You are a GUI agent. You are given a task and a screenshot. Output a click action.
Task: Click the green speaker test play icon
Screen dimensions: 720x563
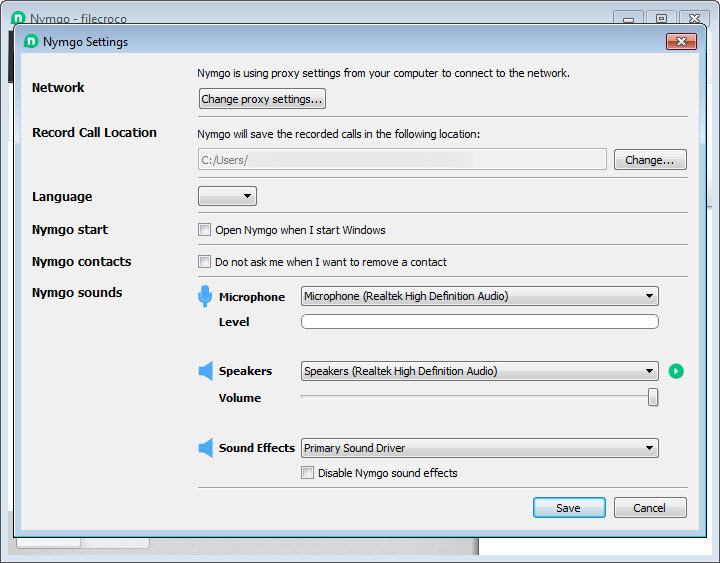(676, 371)
